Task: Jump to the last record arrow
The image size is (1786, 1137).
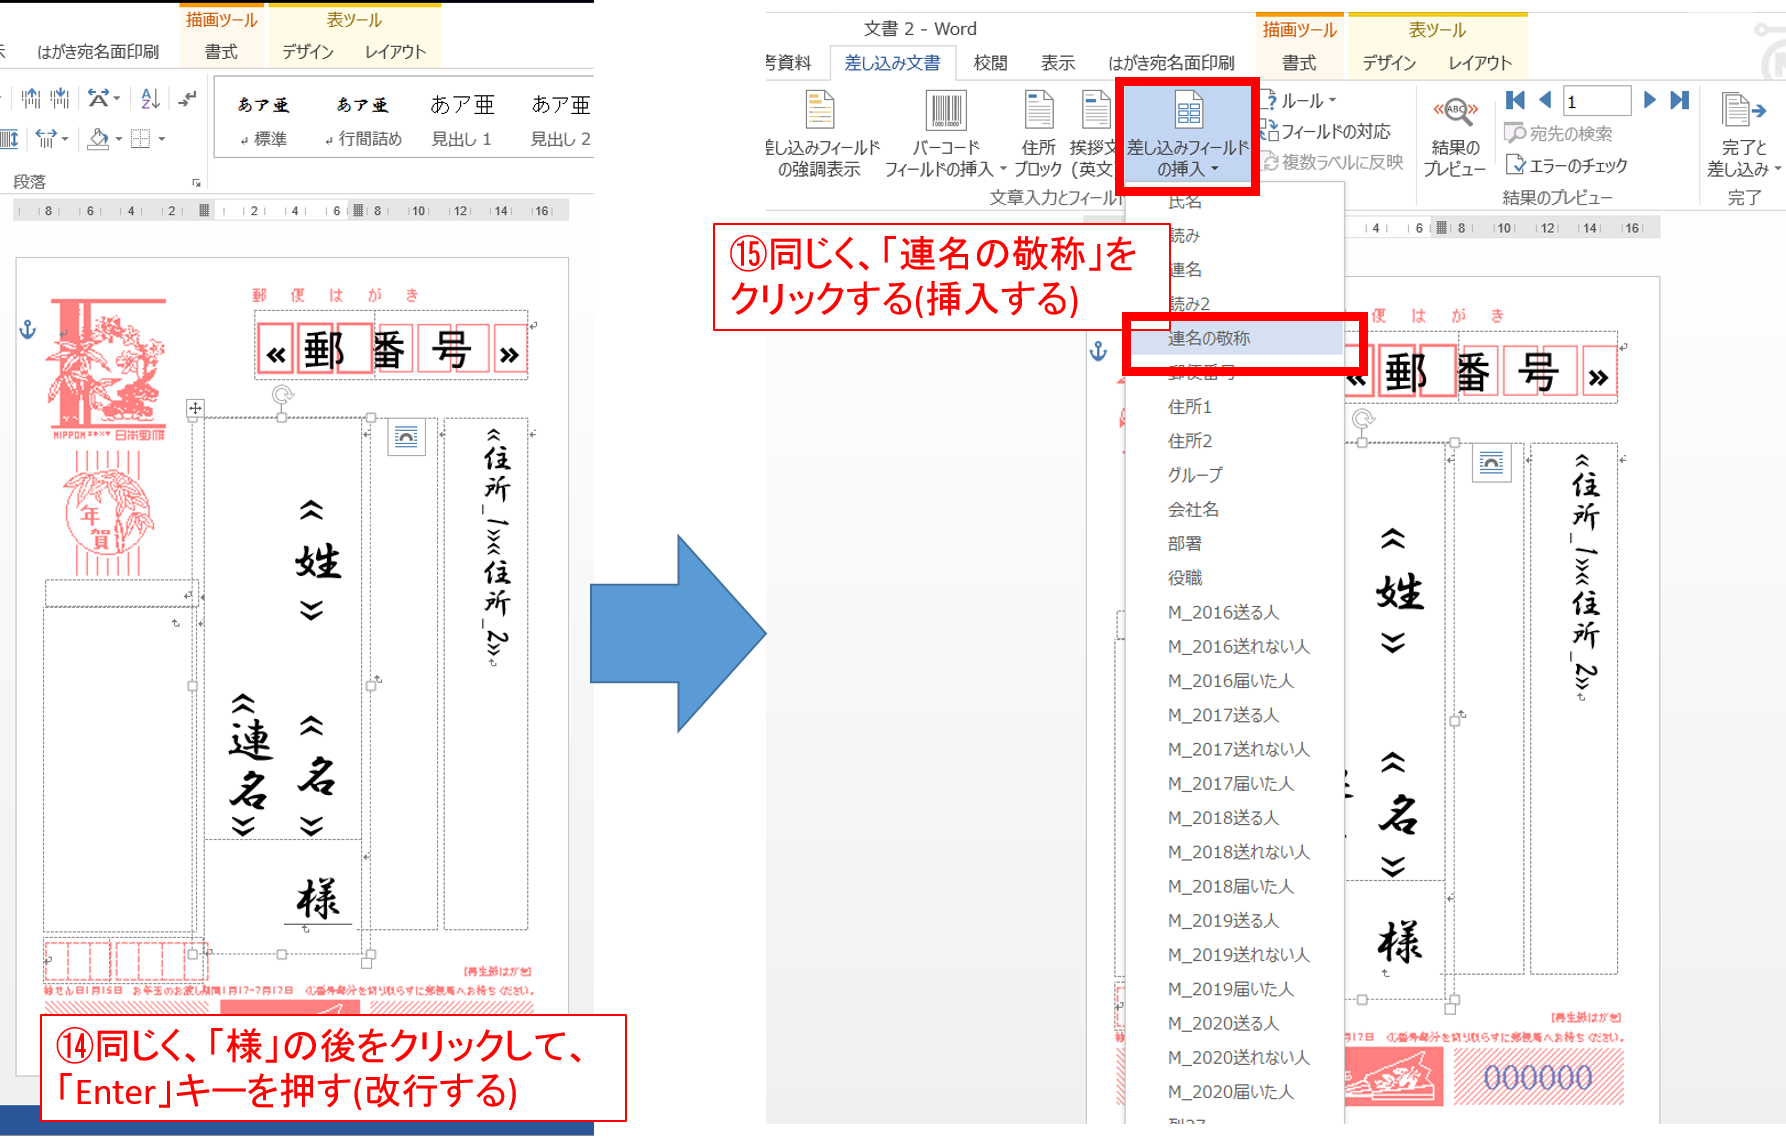Action: coord(1680,100)
